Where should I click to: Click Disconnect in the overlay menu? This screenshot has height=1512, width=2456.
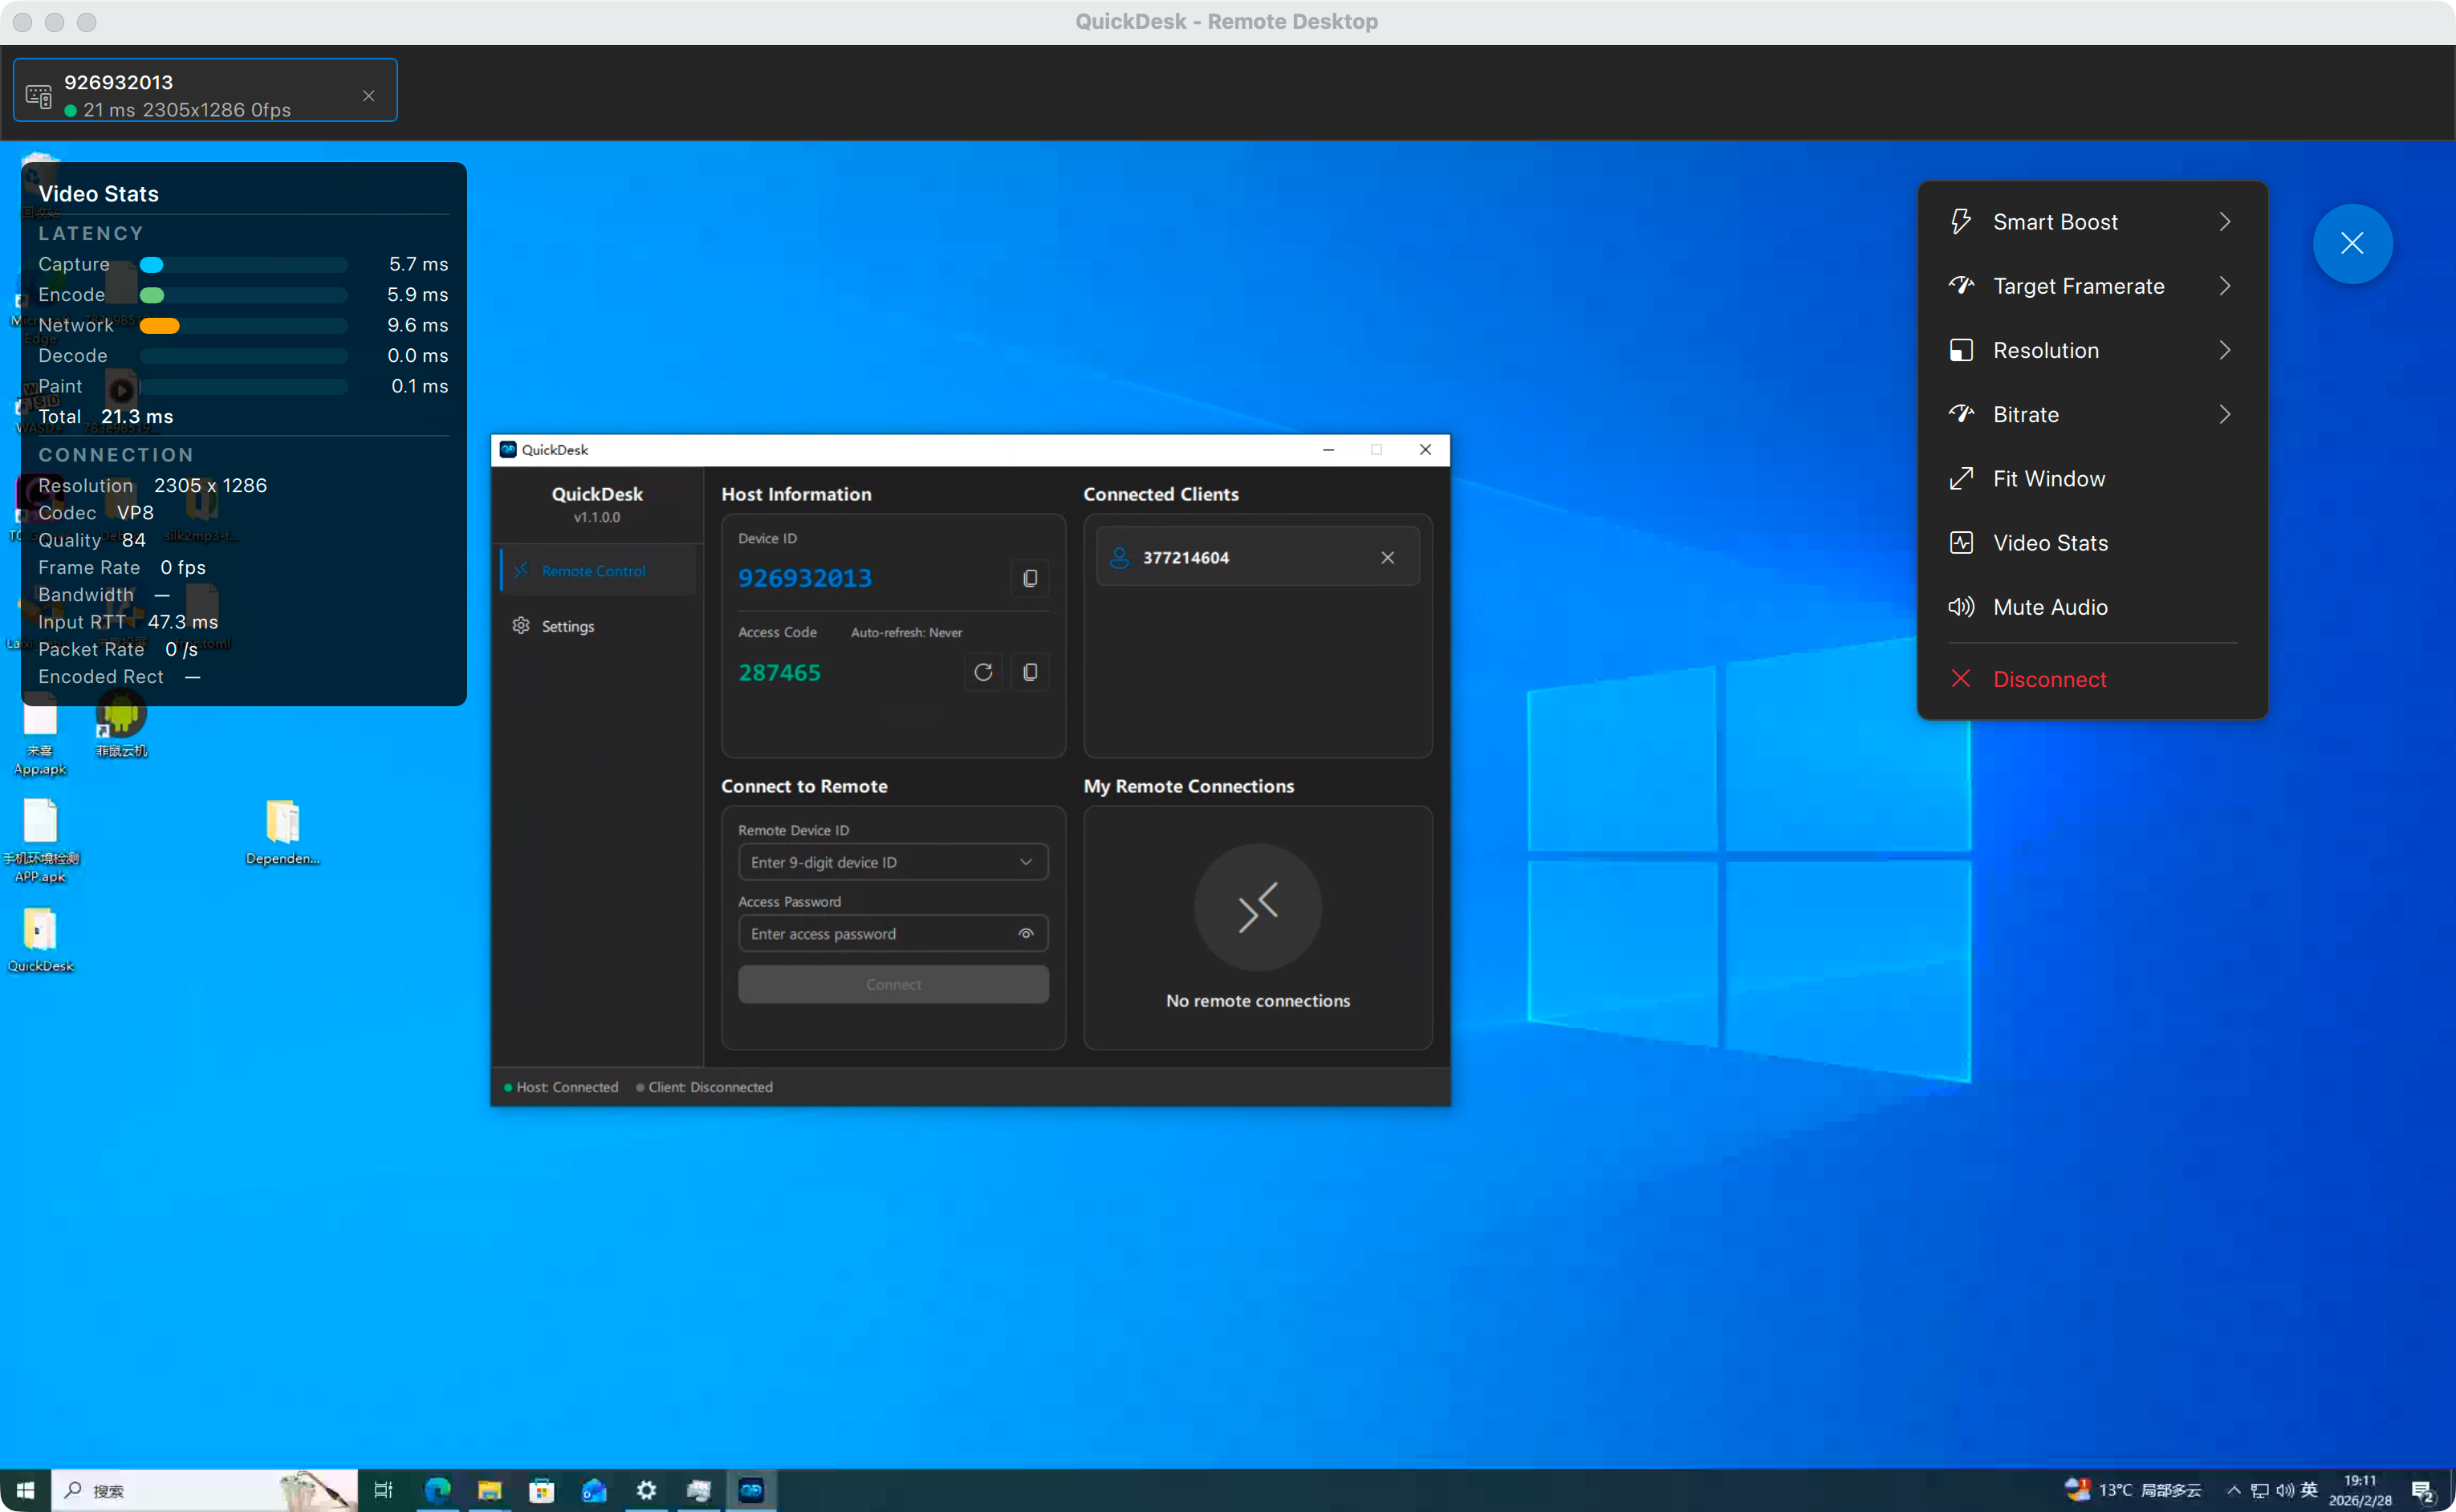click(2050, 679)
